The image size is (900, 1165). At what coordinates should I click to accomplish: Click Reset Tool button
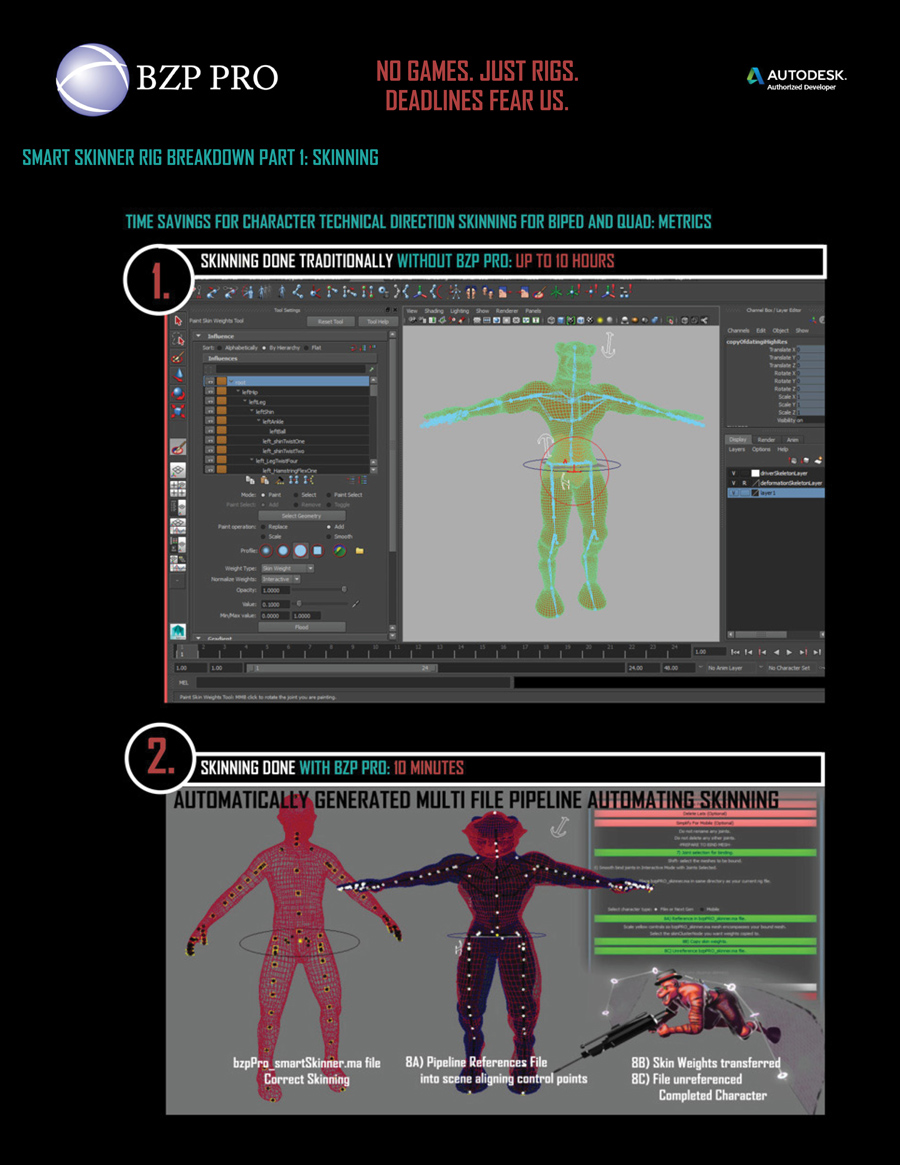pyautogui.click(x=331, y=322)
